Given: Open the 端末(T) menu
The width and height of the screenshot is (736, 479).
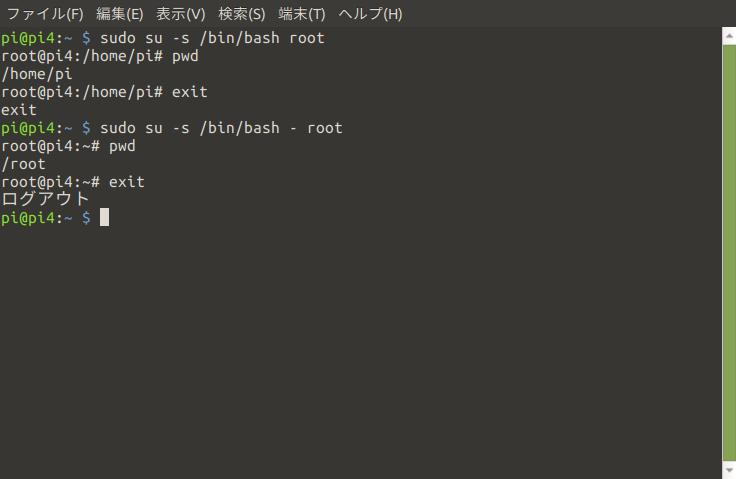Looking at the screenshot, I should tap(301, 14).
